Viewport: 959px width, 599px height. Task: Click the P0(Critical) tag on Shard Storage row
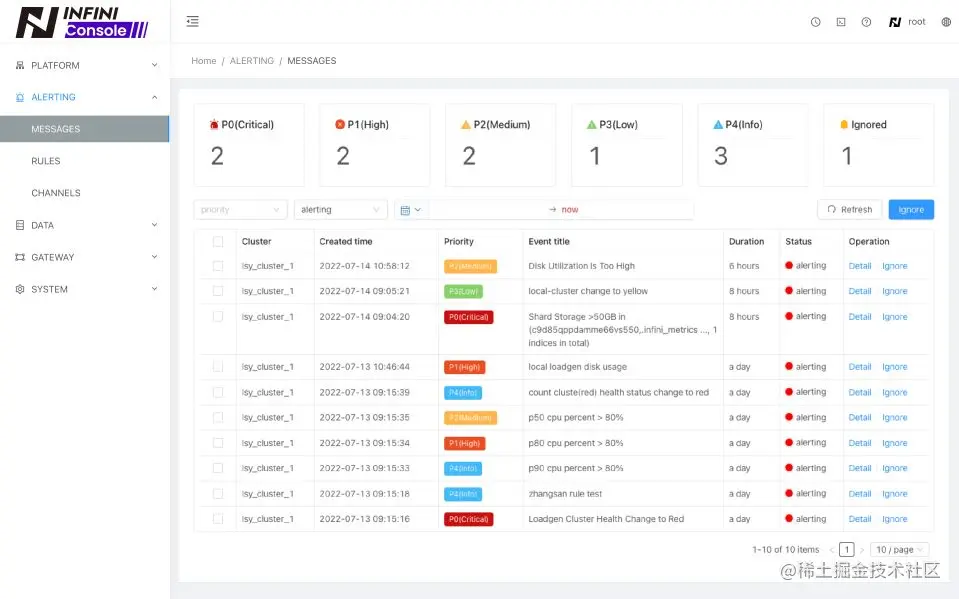click(x=468, y=317)
